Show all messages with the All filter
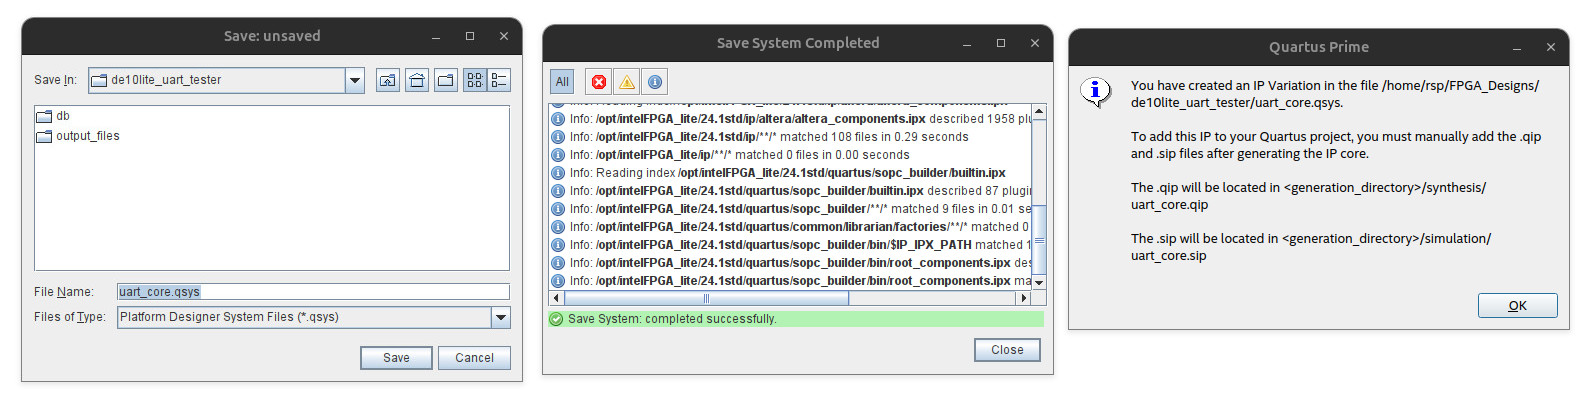Image resolution: width=1582 pixels, height=413 pixels. [562, 82]
